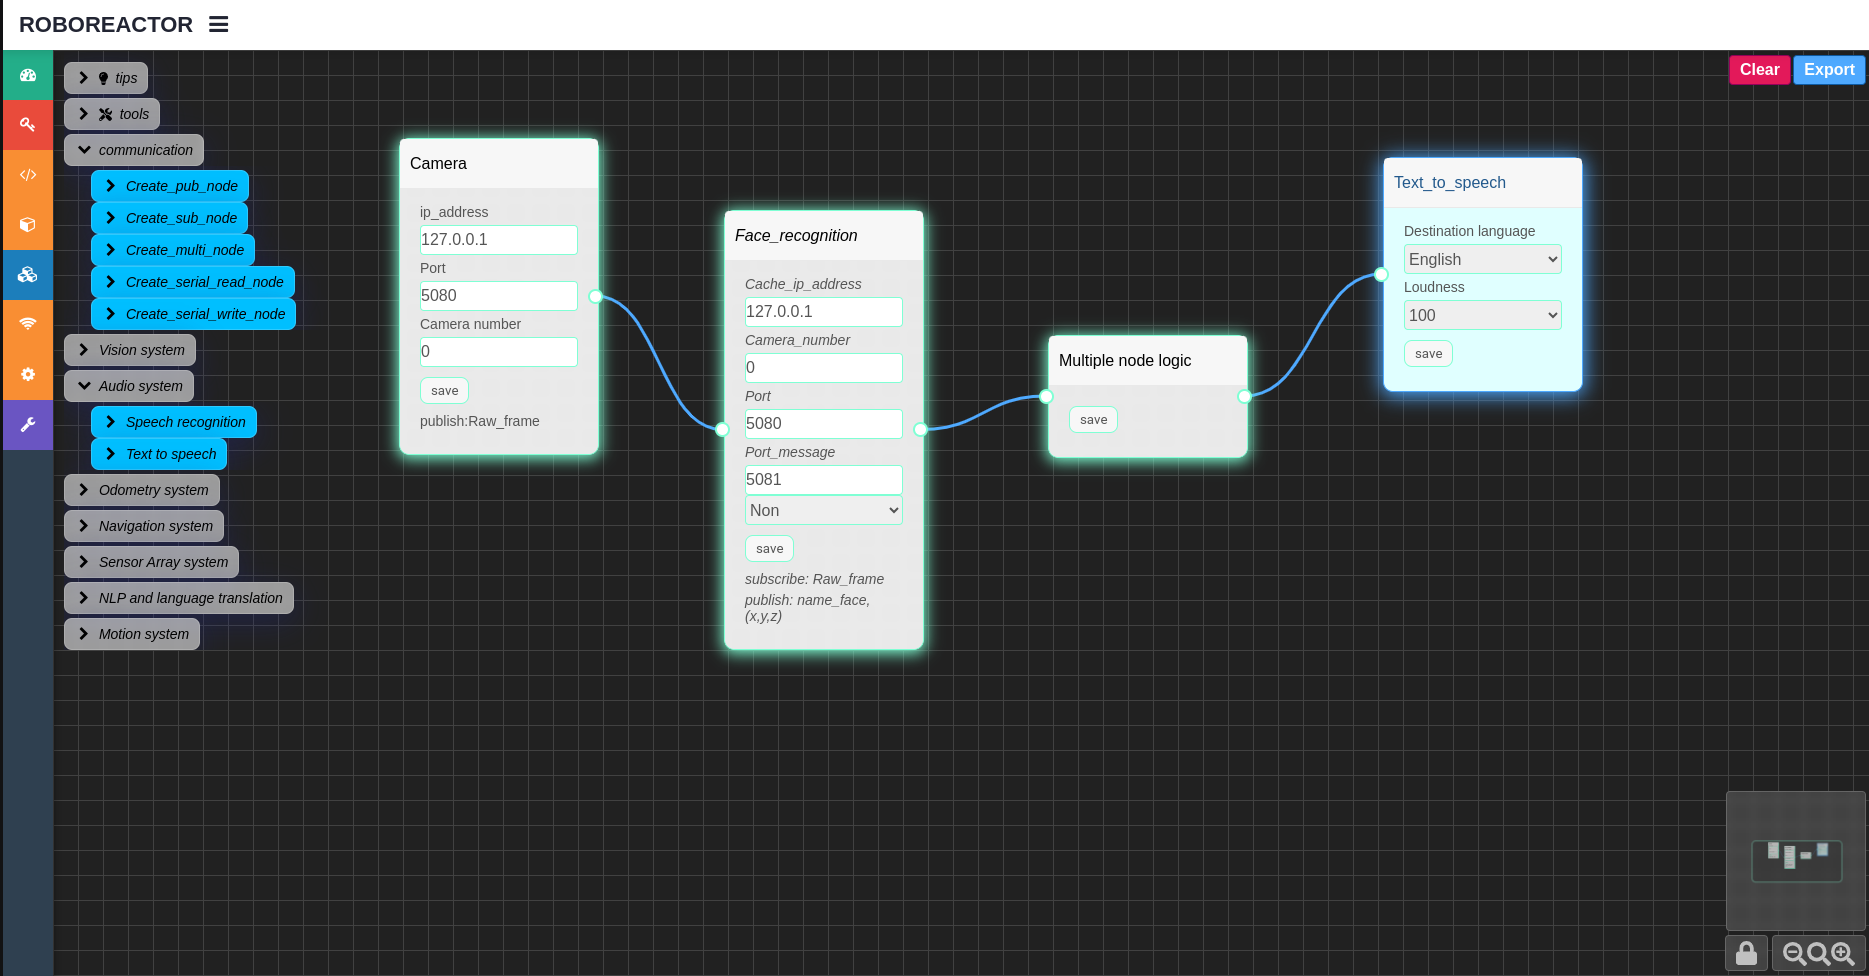Select the cube box sidebar icon
Screen dimensions: 1869x976
coord(28,225)
